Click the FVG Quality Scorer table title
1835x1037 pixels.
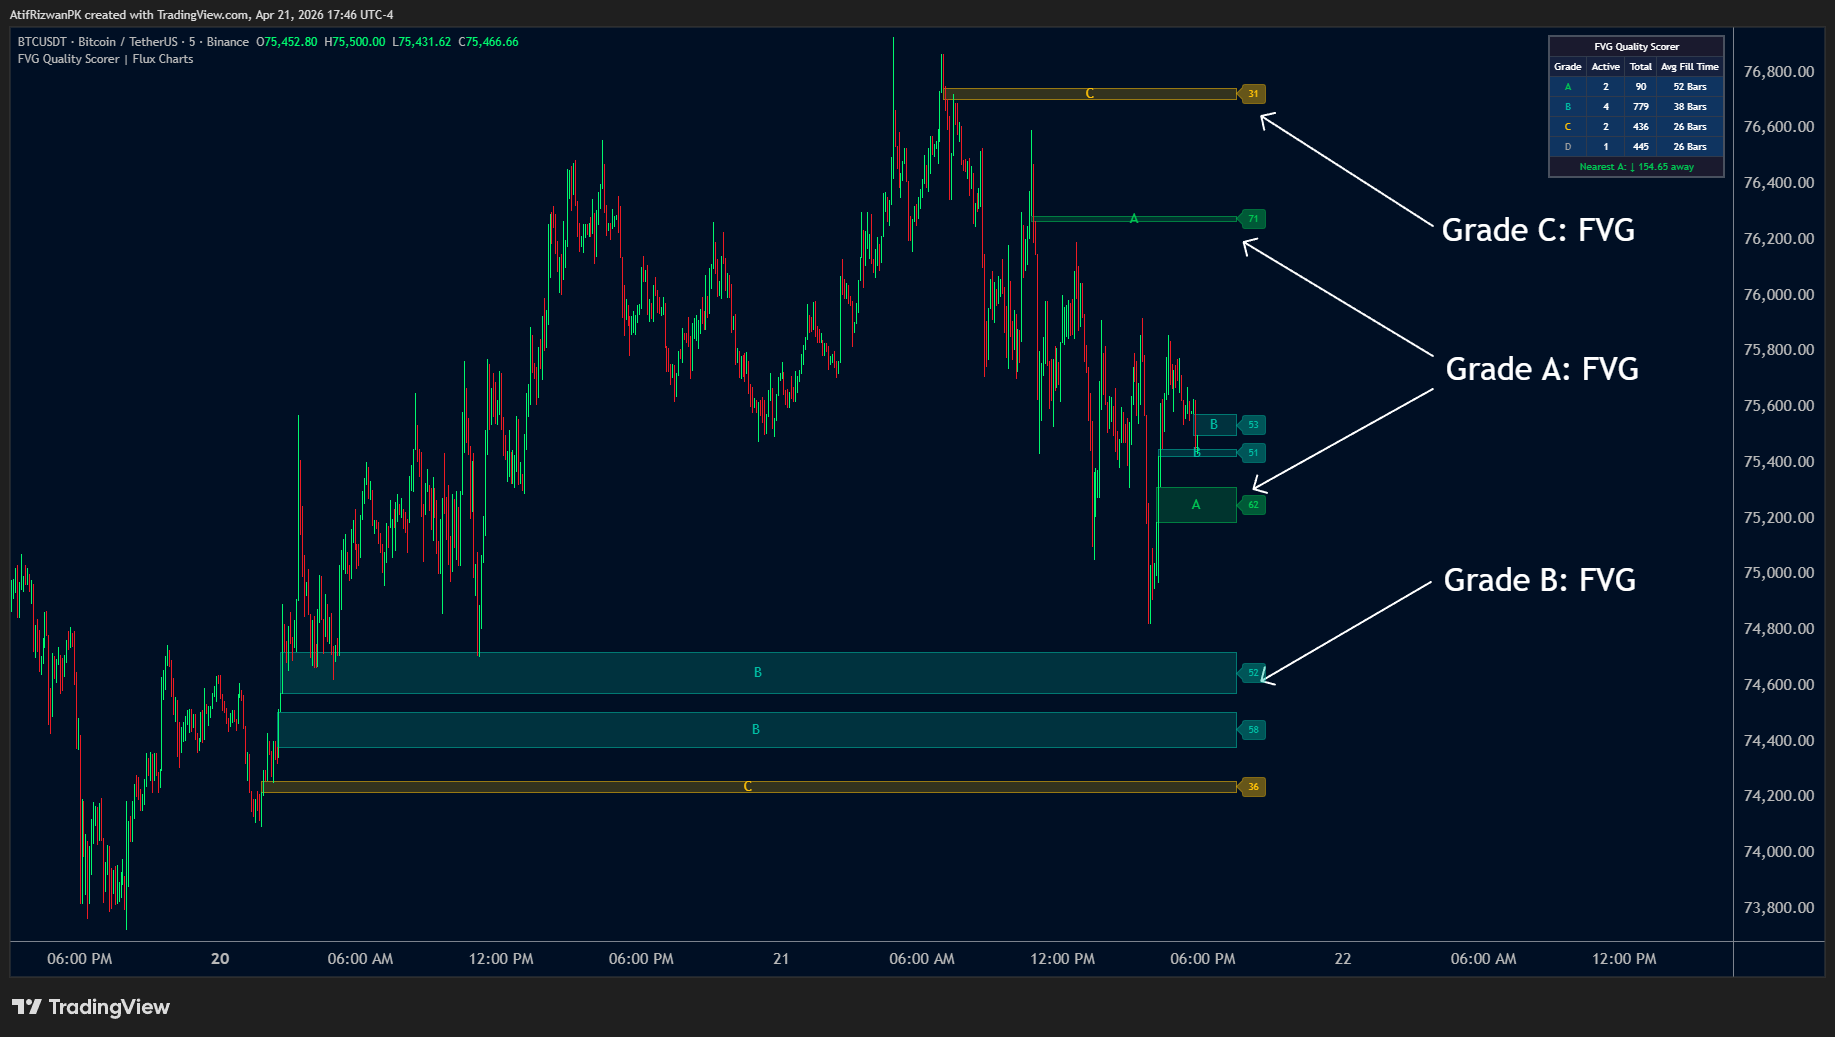click(1636, 47)
